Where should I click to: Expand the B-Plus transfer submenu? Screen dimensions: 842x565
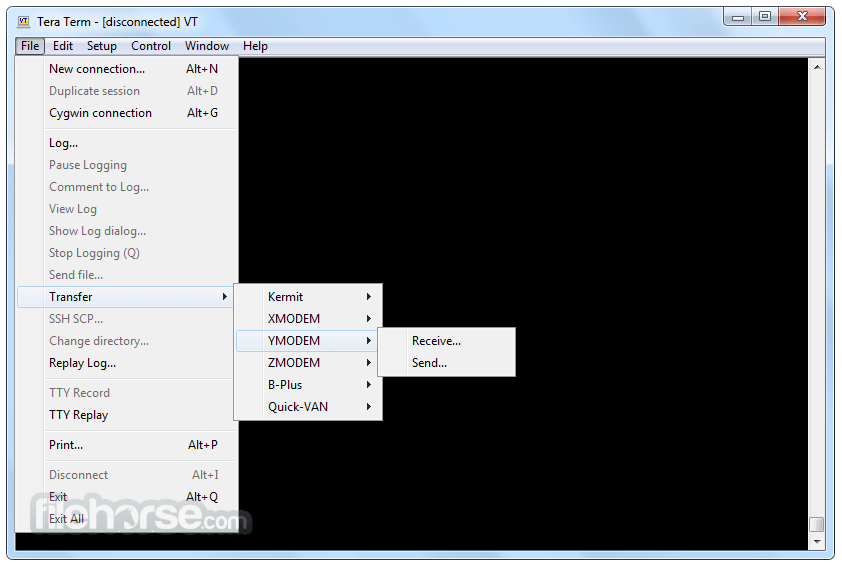click(x=308, y=385)
